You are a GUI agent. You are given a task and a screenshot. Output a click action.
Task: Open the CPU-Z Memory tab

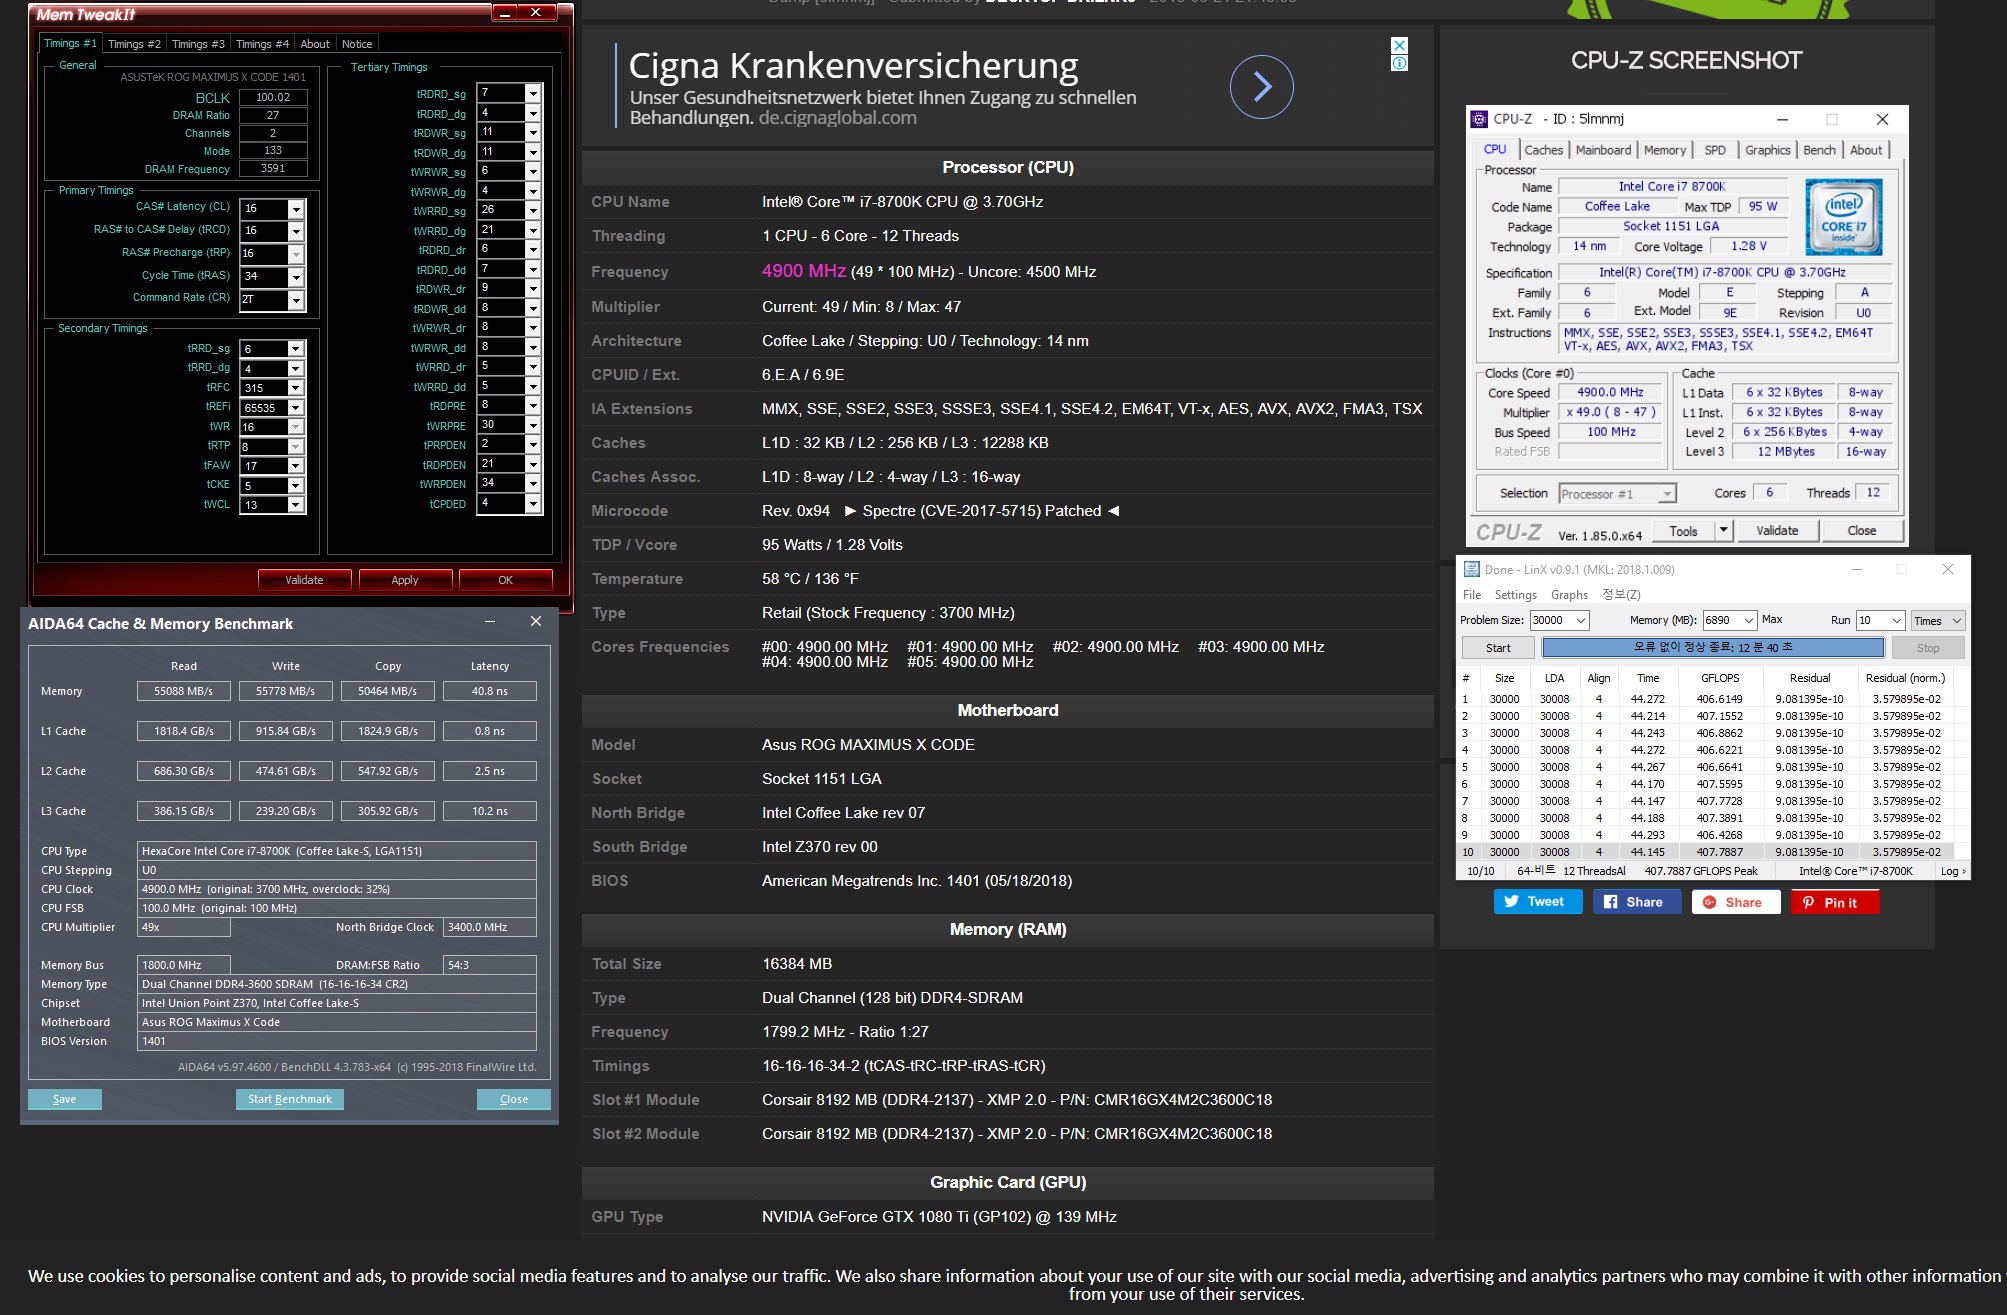tap(1664, 150)
